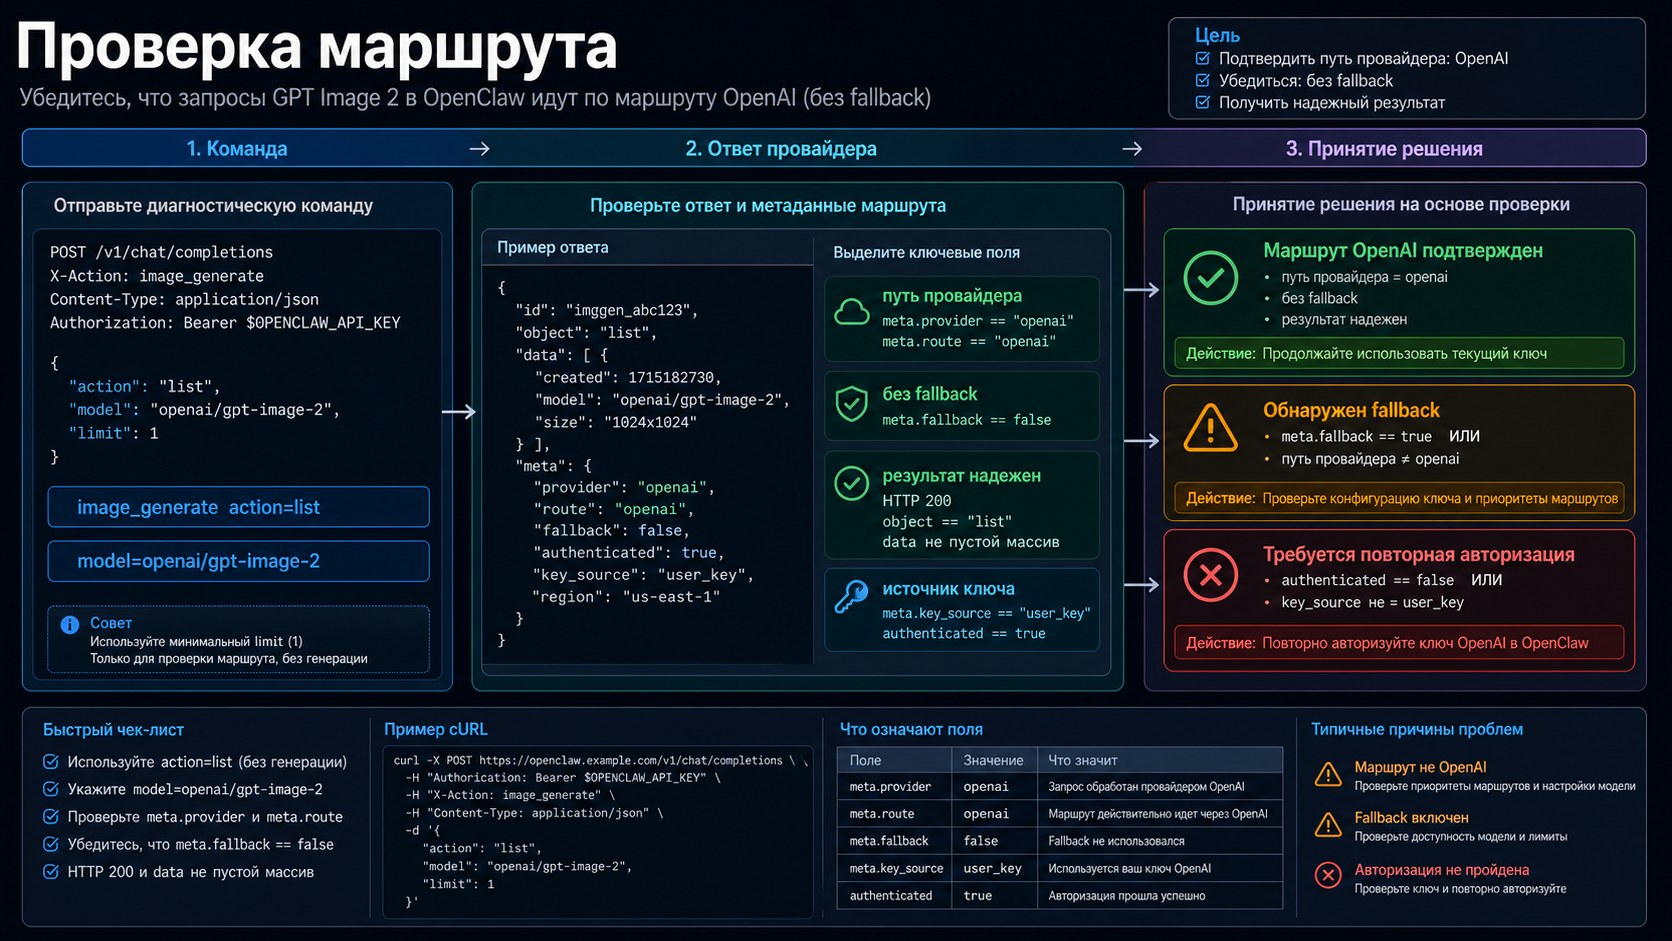Click heading Маршрут OpenAI подтвержден
Screen dimensions: 1672x941
pos(1403,250)
